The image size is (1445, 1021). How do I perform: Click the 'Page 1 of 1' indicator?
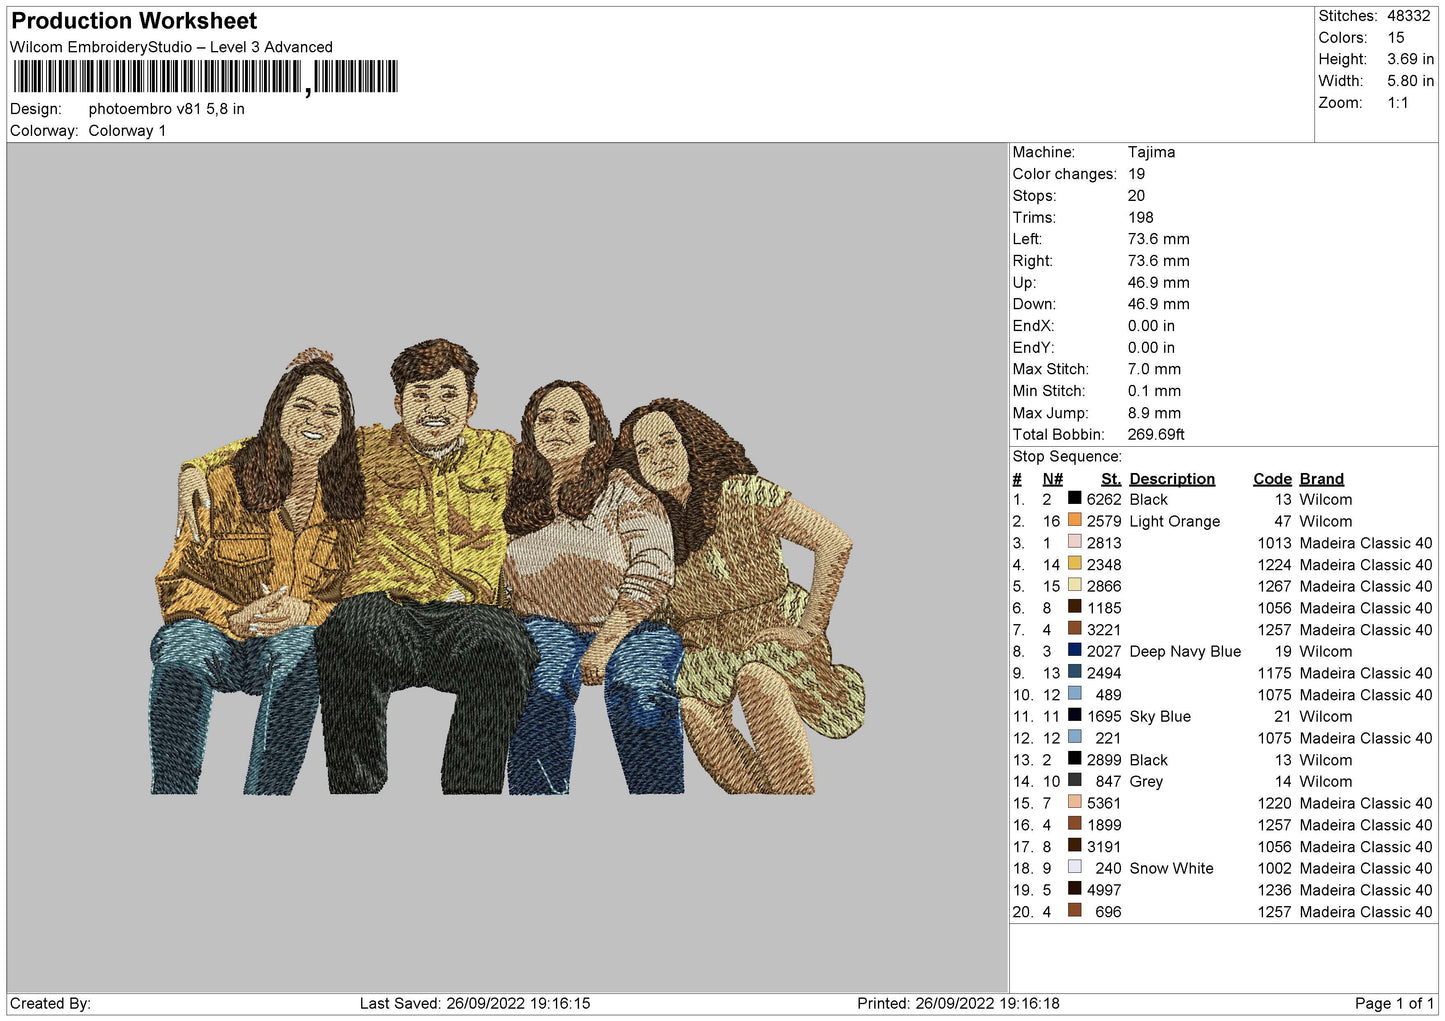click(x=1394, y=1003)
